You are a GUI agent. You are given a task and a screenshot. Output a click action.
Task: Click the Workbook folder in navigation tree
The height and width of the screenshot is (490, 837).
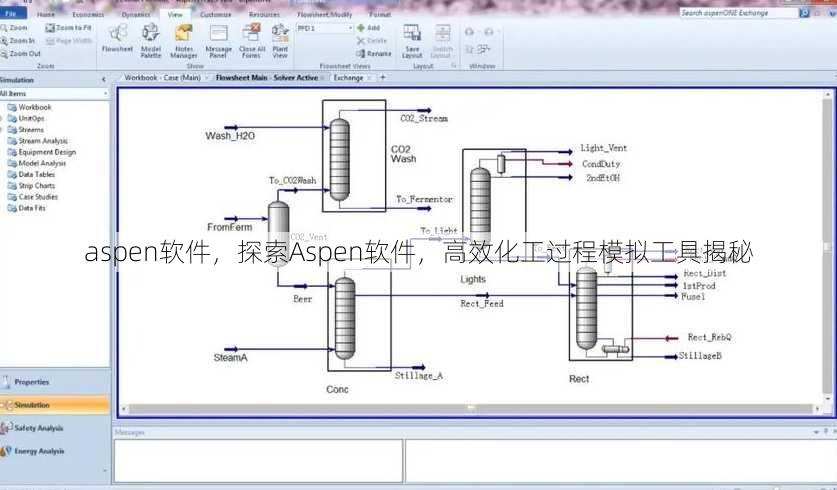[x=29, y=107]
